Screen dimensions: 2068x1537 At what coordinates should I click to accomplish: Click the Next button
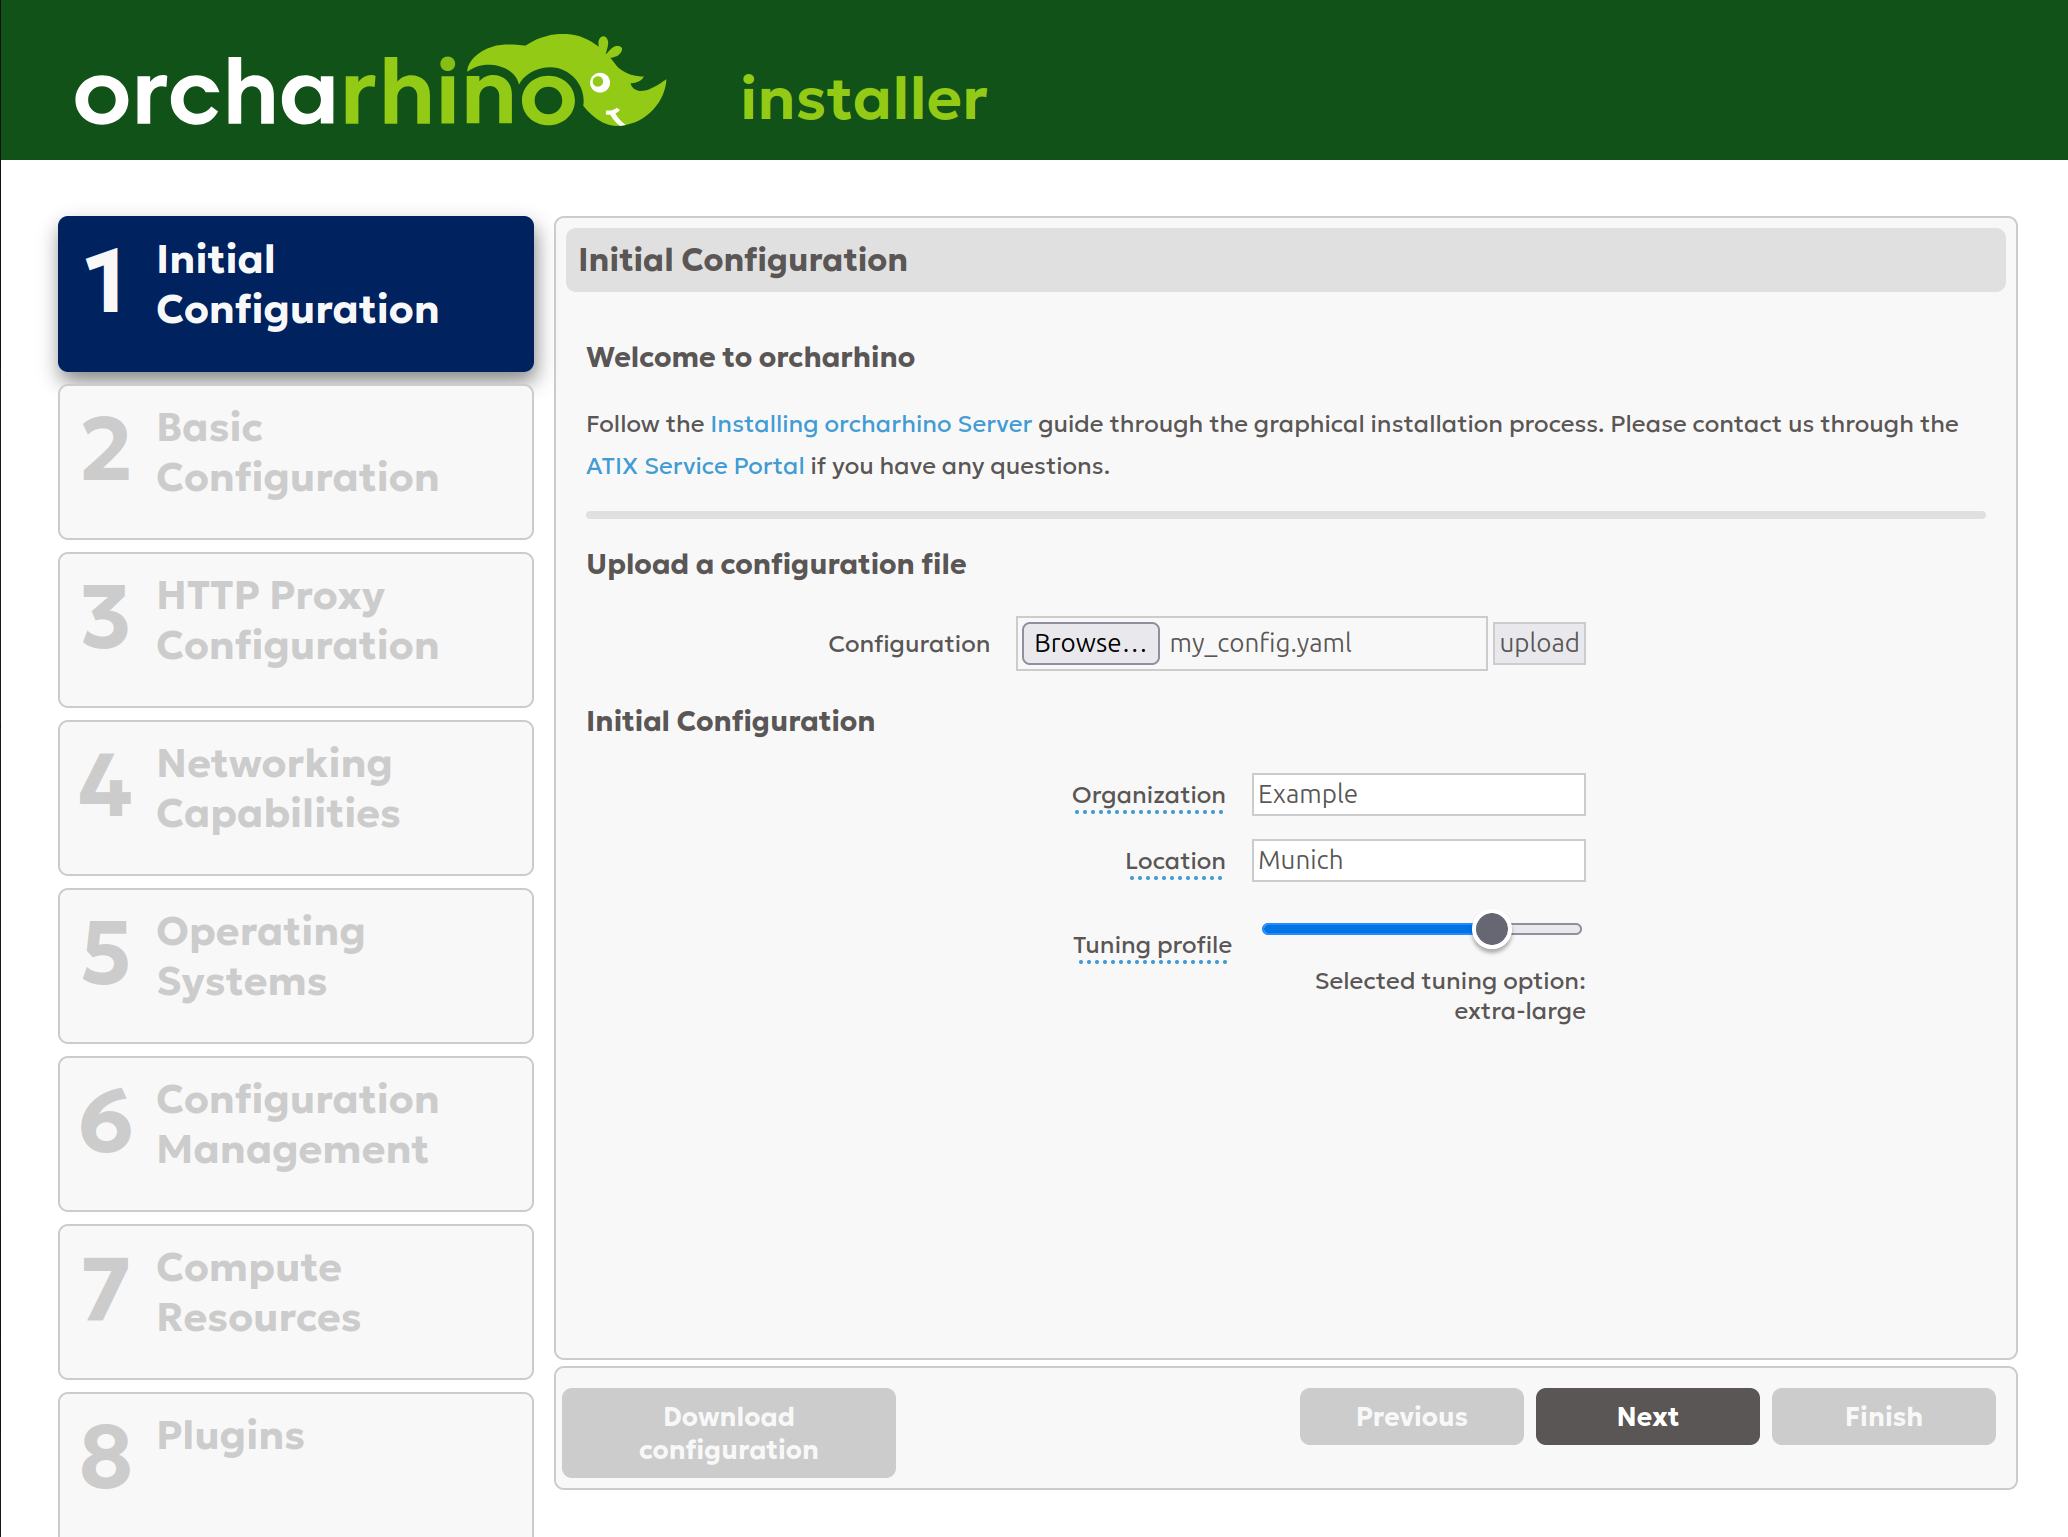tap(1646, 1416)
